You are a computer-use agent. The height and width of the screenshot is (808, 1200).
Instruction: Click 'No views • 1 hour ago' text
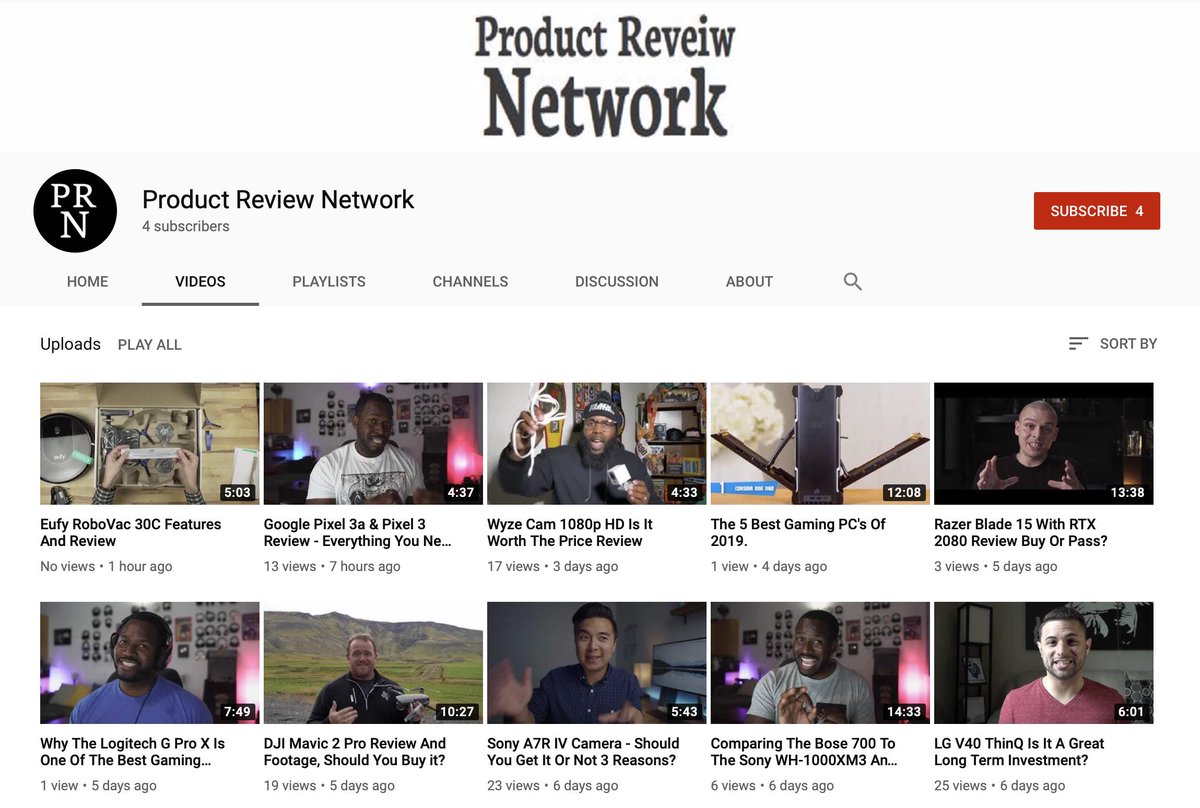tap(106, 567)
